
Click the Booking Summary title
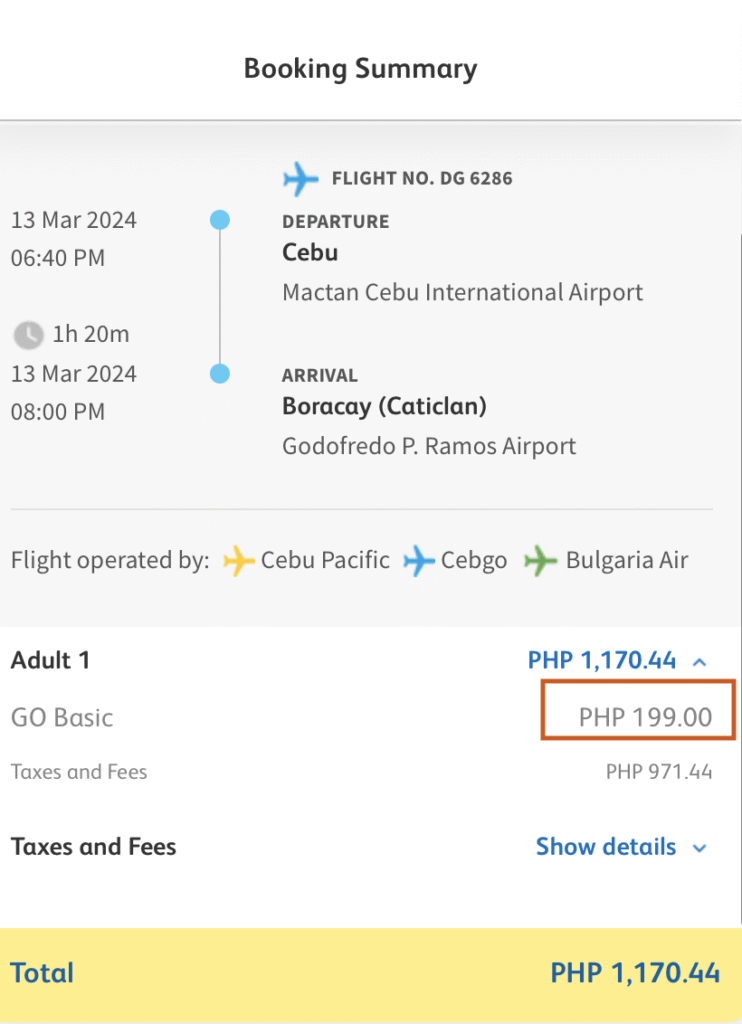(361, 69)
